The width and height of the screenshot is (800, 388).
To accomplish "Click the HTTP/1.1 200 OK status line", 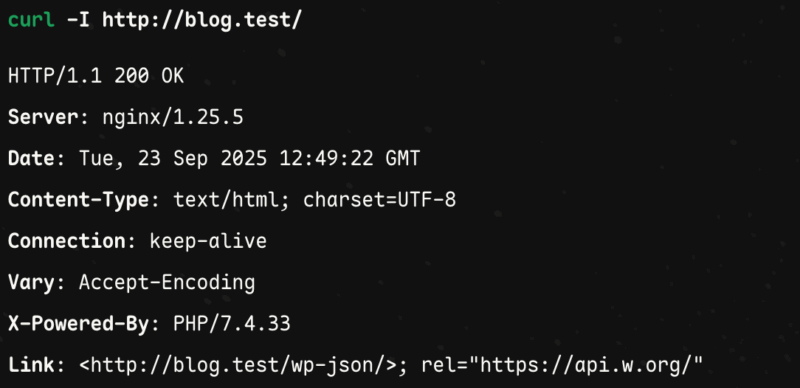I will pos(96,76).
